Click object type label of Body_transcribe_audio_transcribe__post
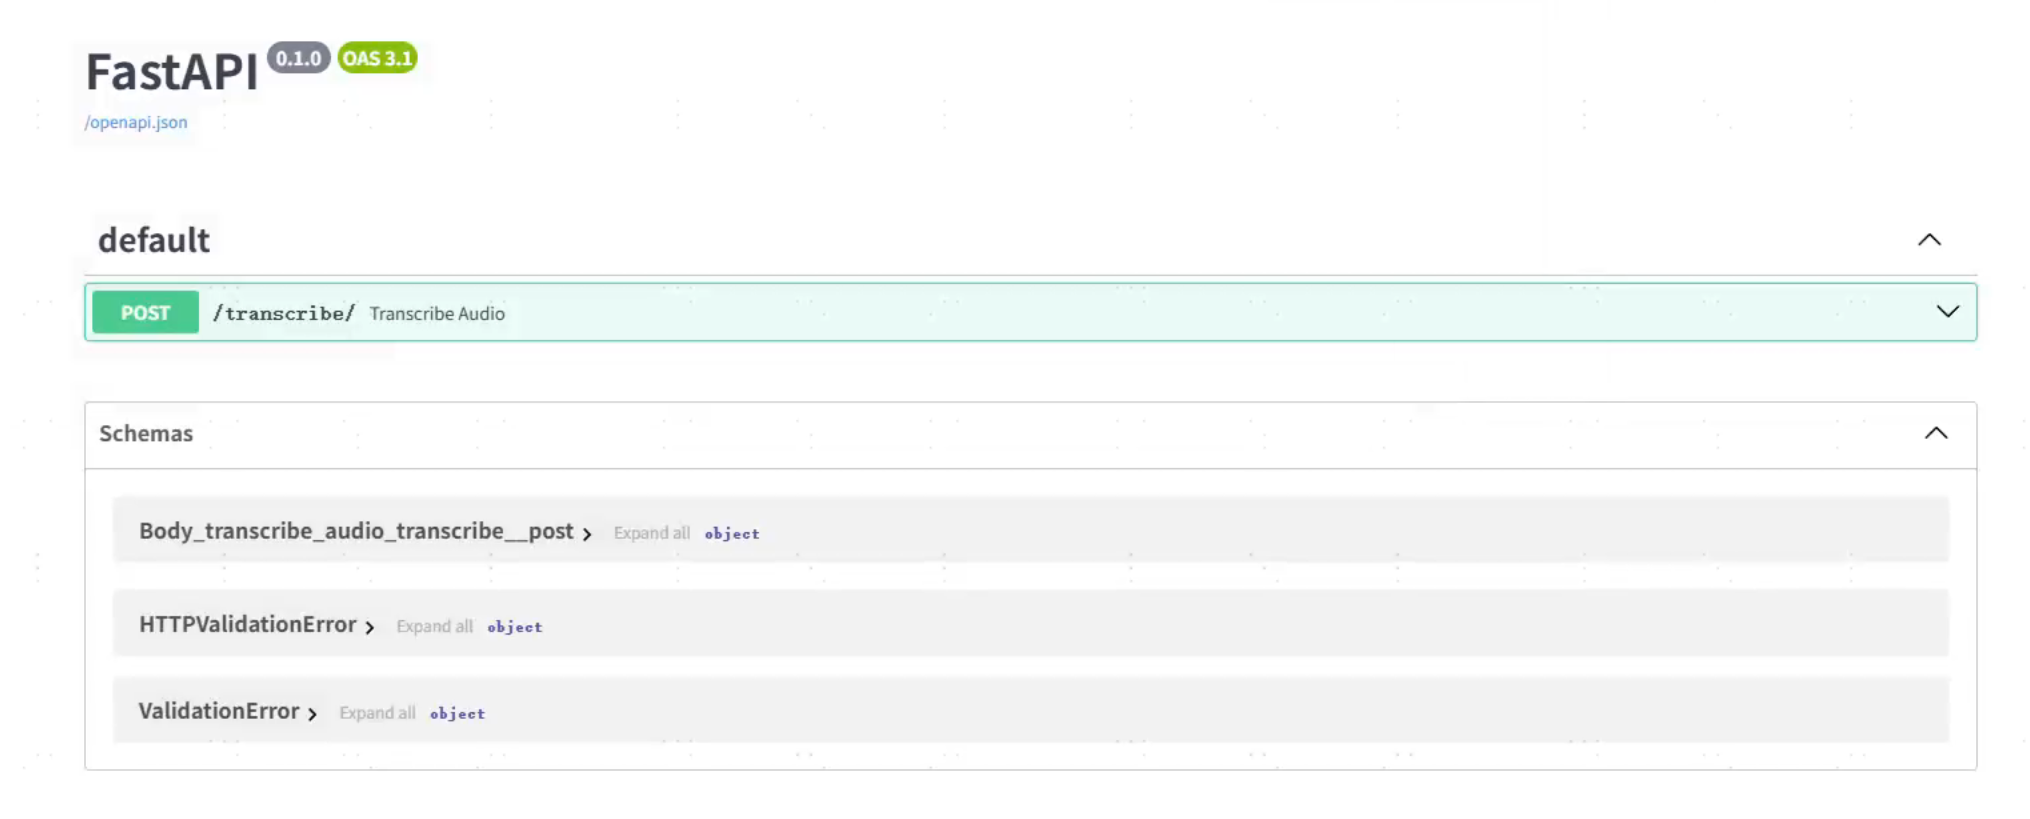The image size is (2030, 819). [x=732, y=534]
